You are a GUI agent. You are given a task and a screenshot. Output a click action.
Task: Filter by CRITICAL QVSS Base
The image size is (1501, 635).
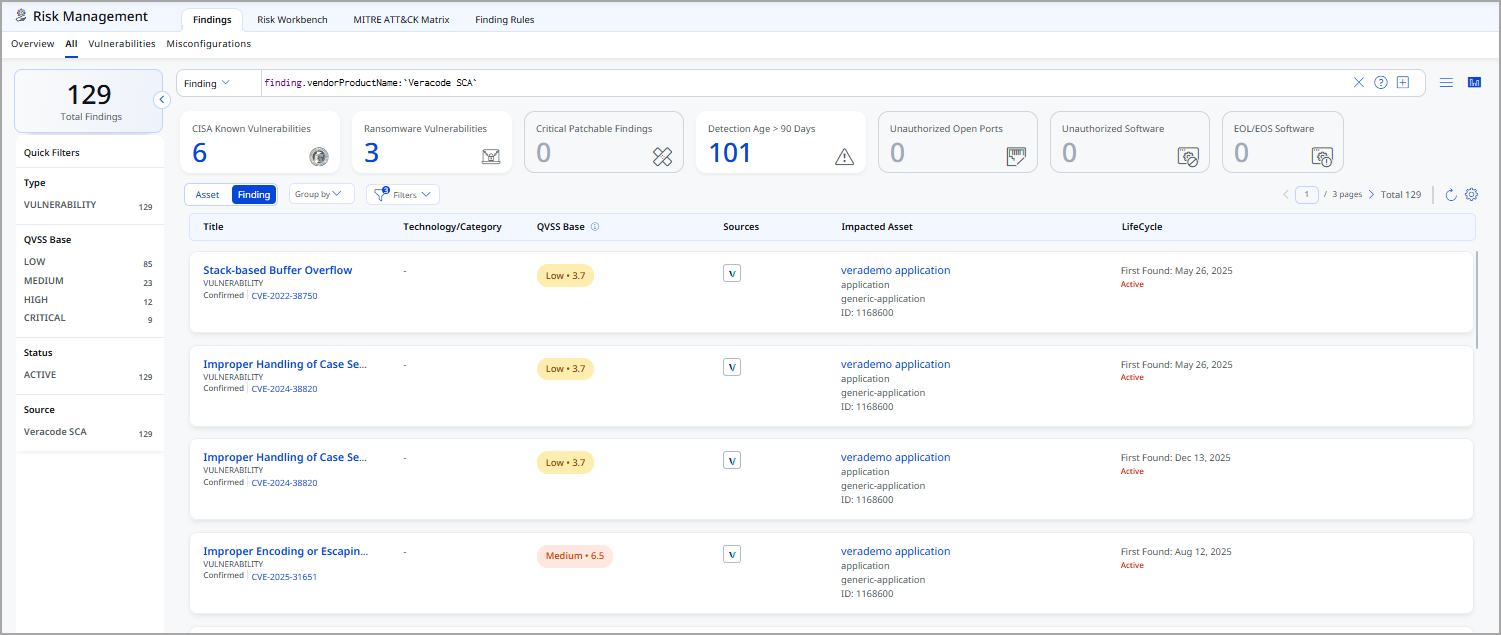pyautogui.click(x=45, y=318)
